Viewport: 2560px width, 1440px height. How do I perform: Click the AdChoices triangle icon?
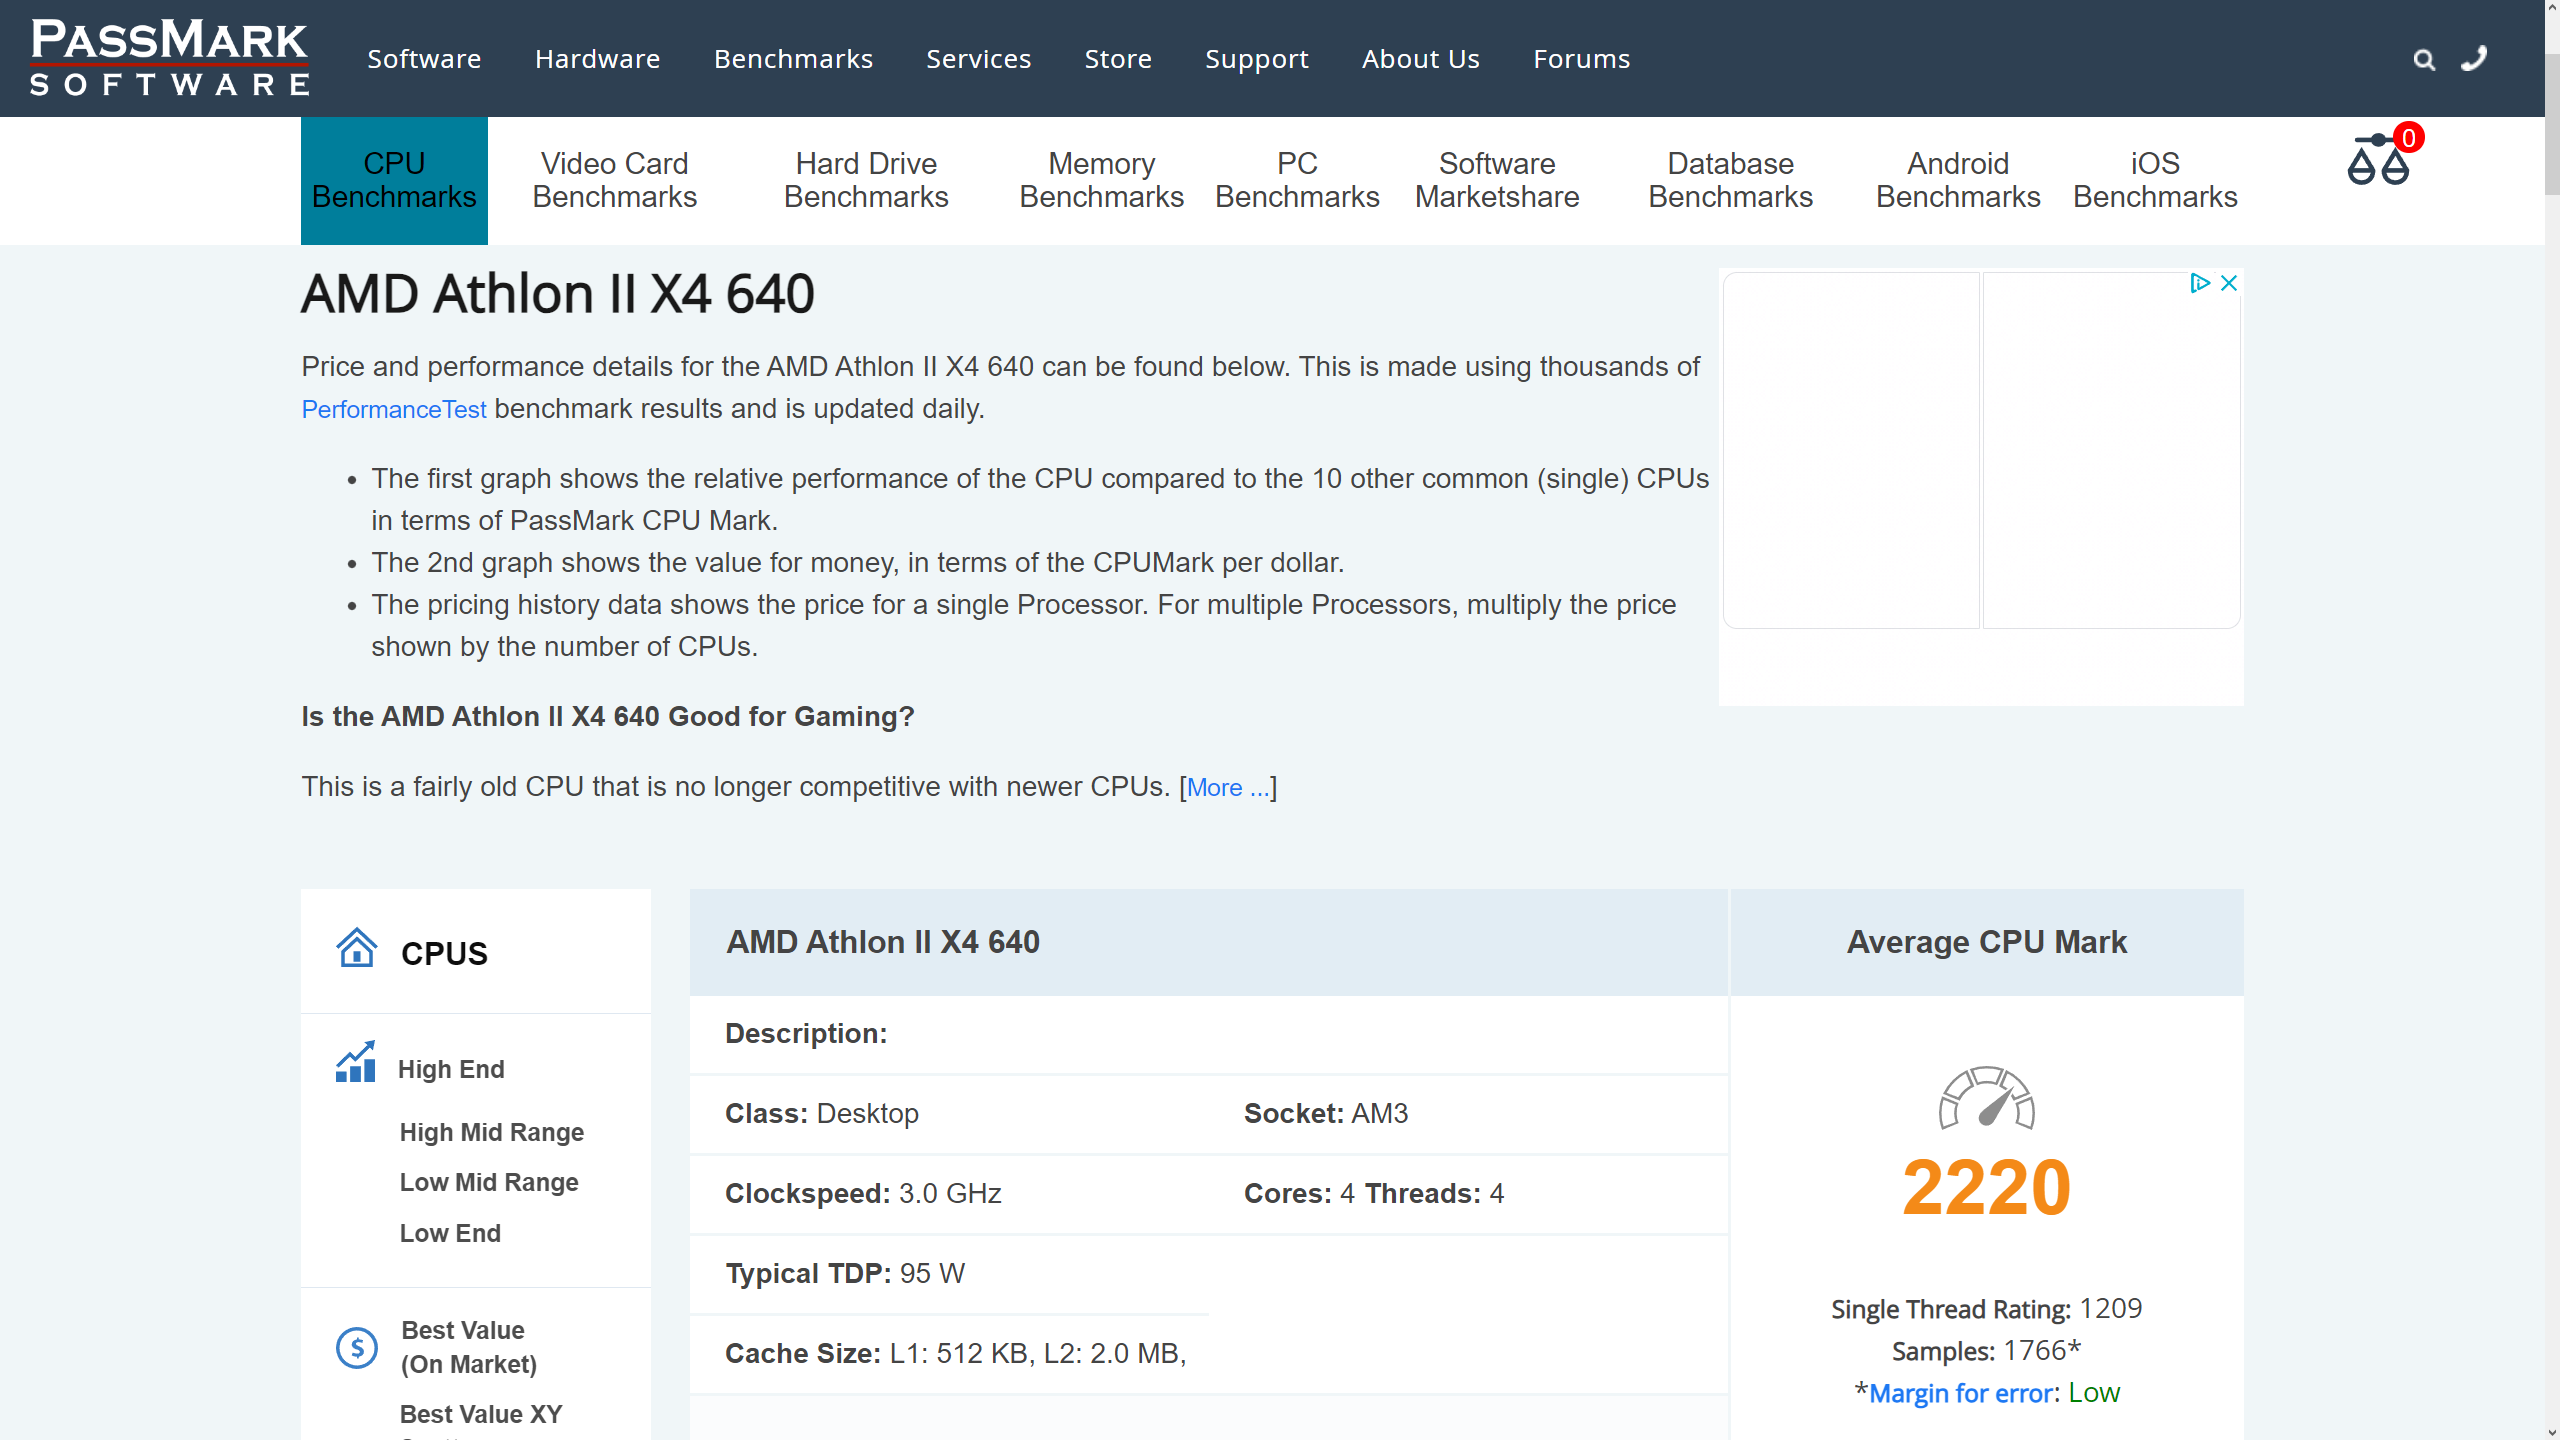coord(2199,283)
